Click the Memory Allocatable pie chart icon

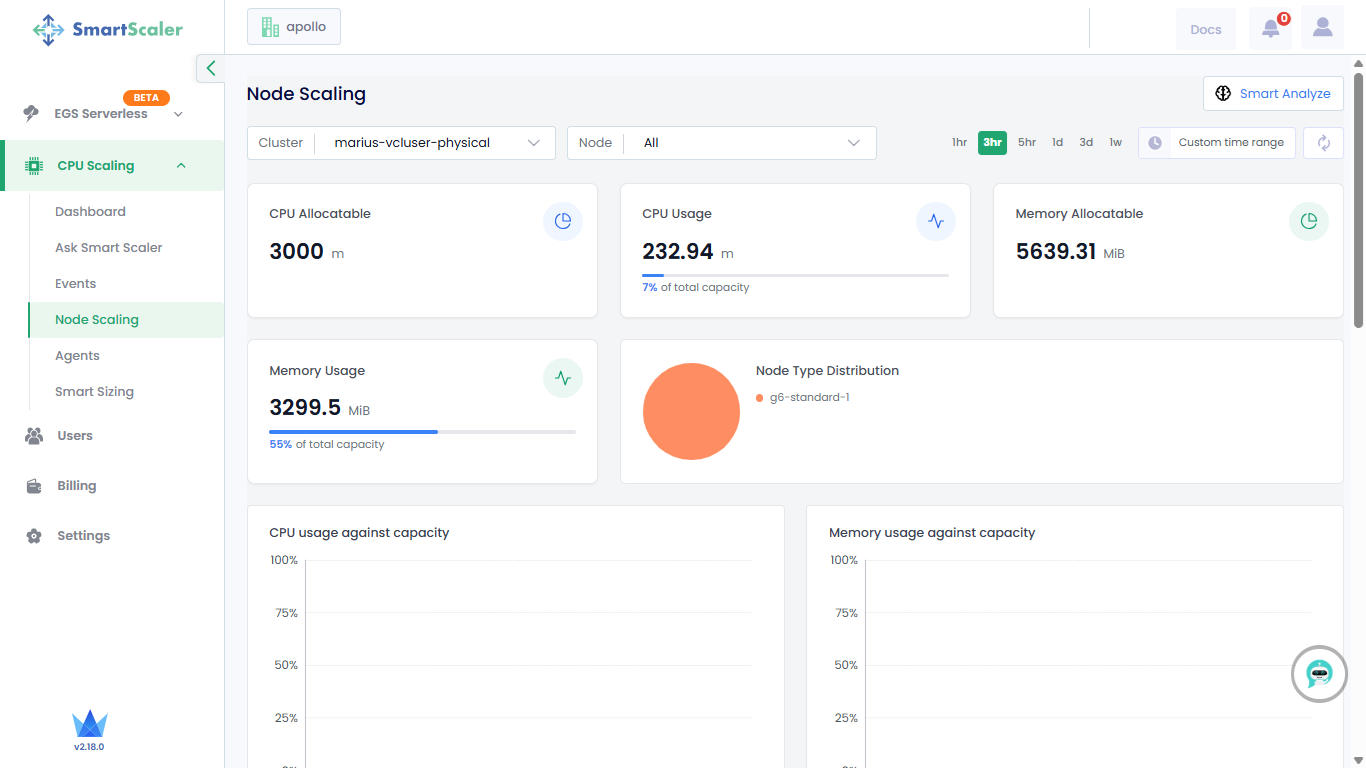[x=1308, y=221]
